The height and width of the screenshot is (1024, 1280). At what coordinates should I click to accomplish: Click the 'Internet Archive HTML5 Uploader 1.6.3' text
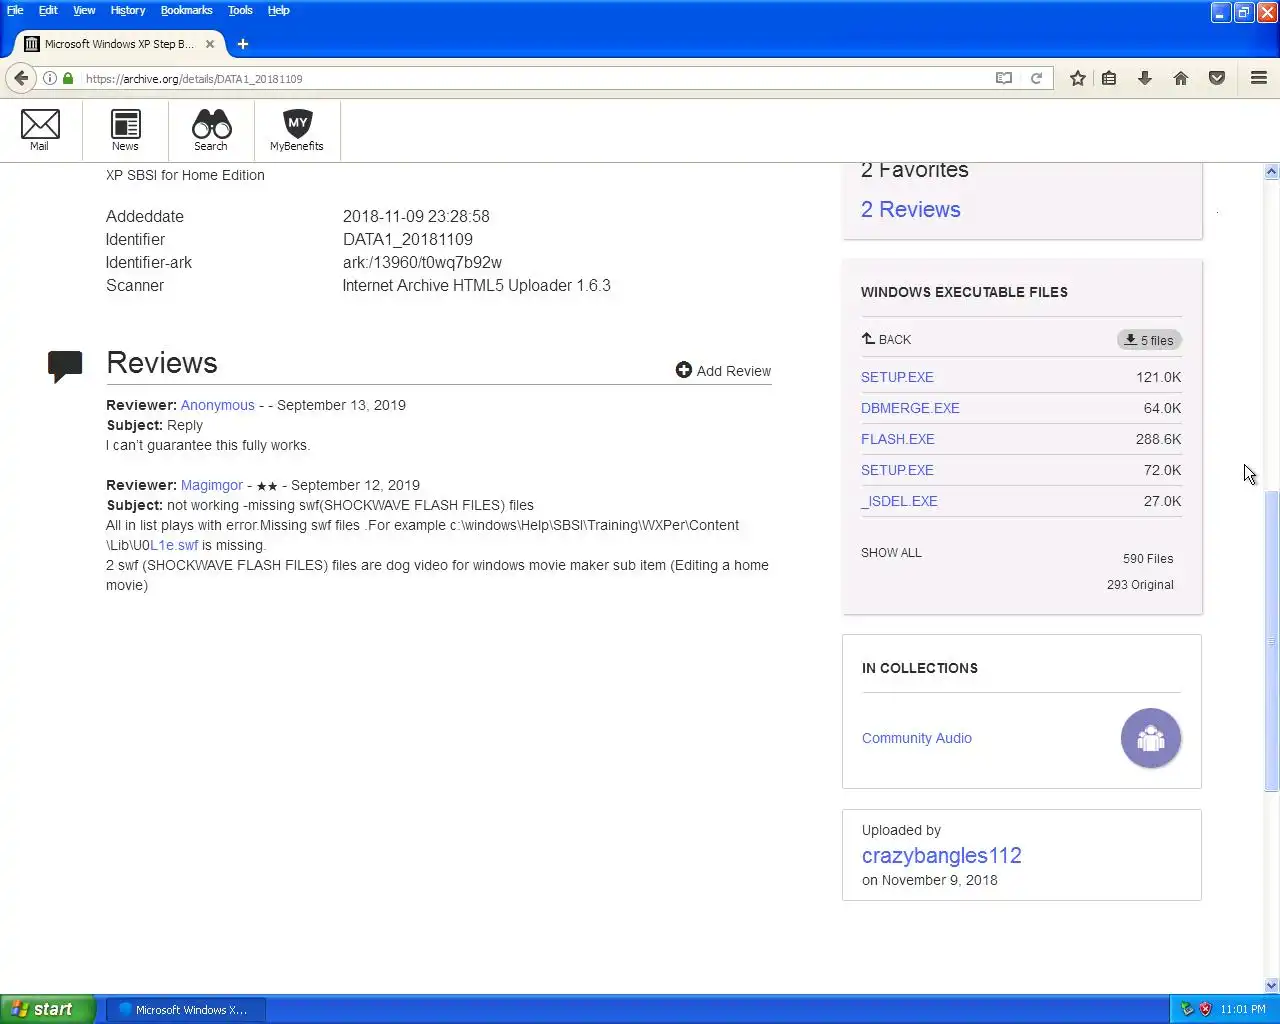(476, 285)
